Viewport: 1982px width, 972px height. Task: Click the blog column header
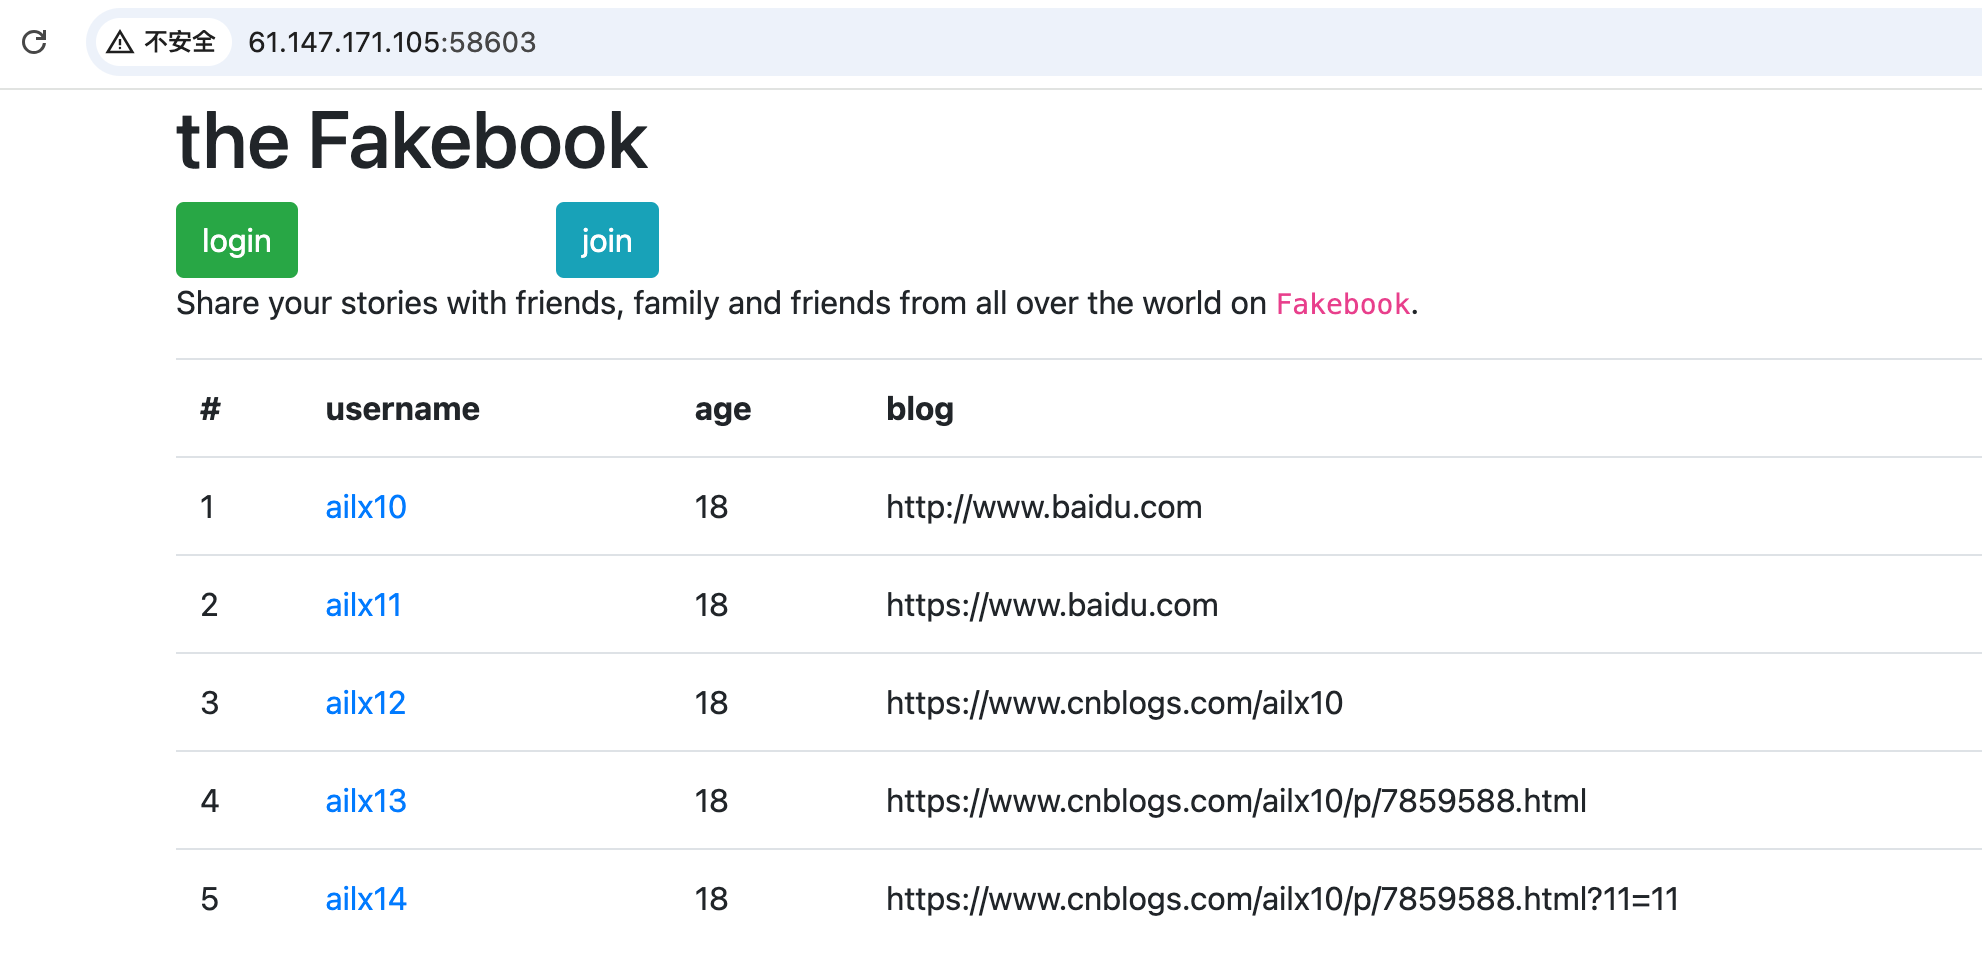tap(920, 409)
